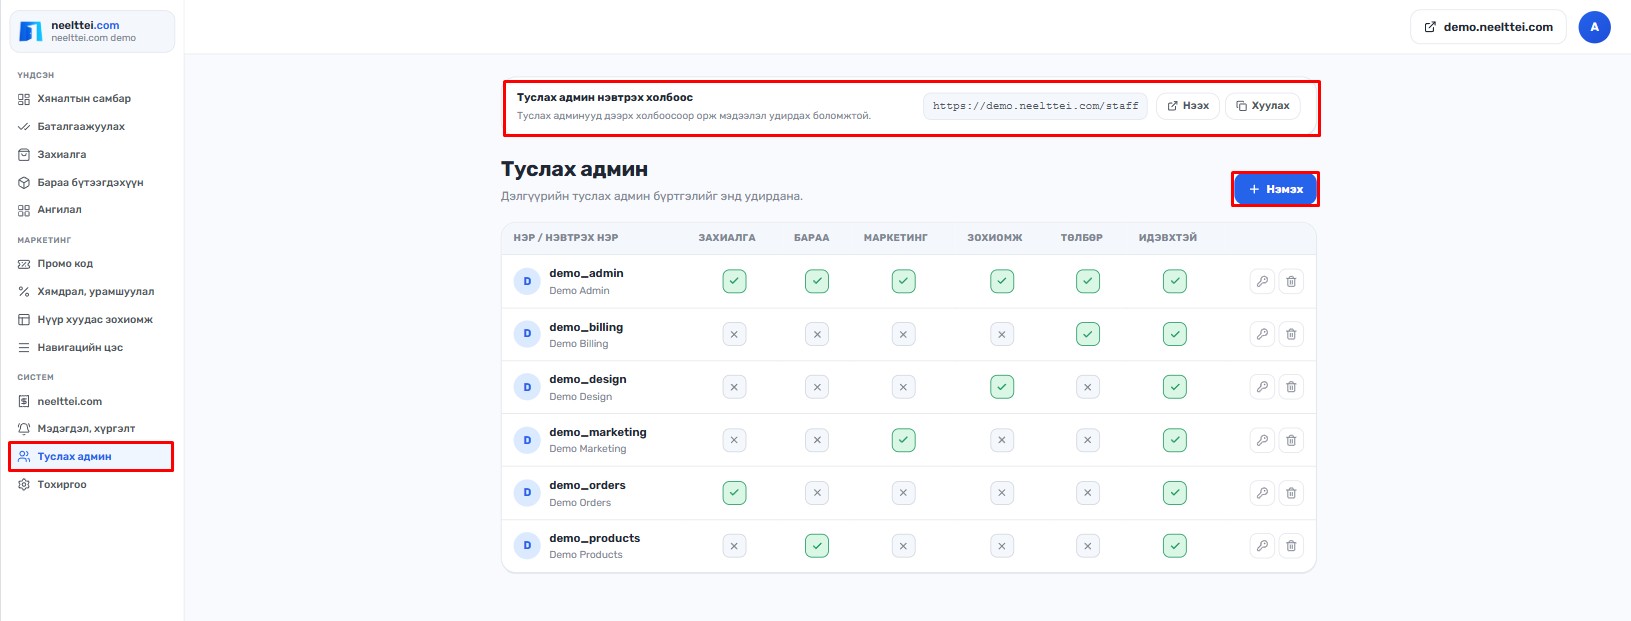1631x621 pixels.
Task: Open the user avatar A menu
Action: 1594,27
